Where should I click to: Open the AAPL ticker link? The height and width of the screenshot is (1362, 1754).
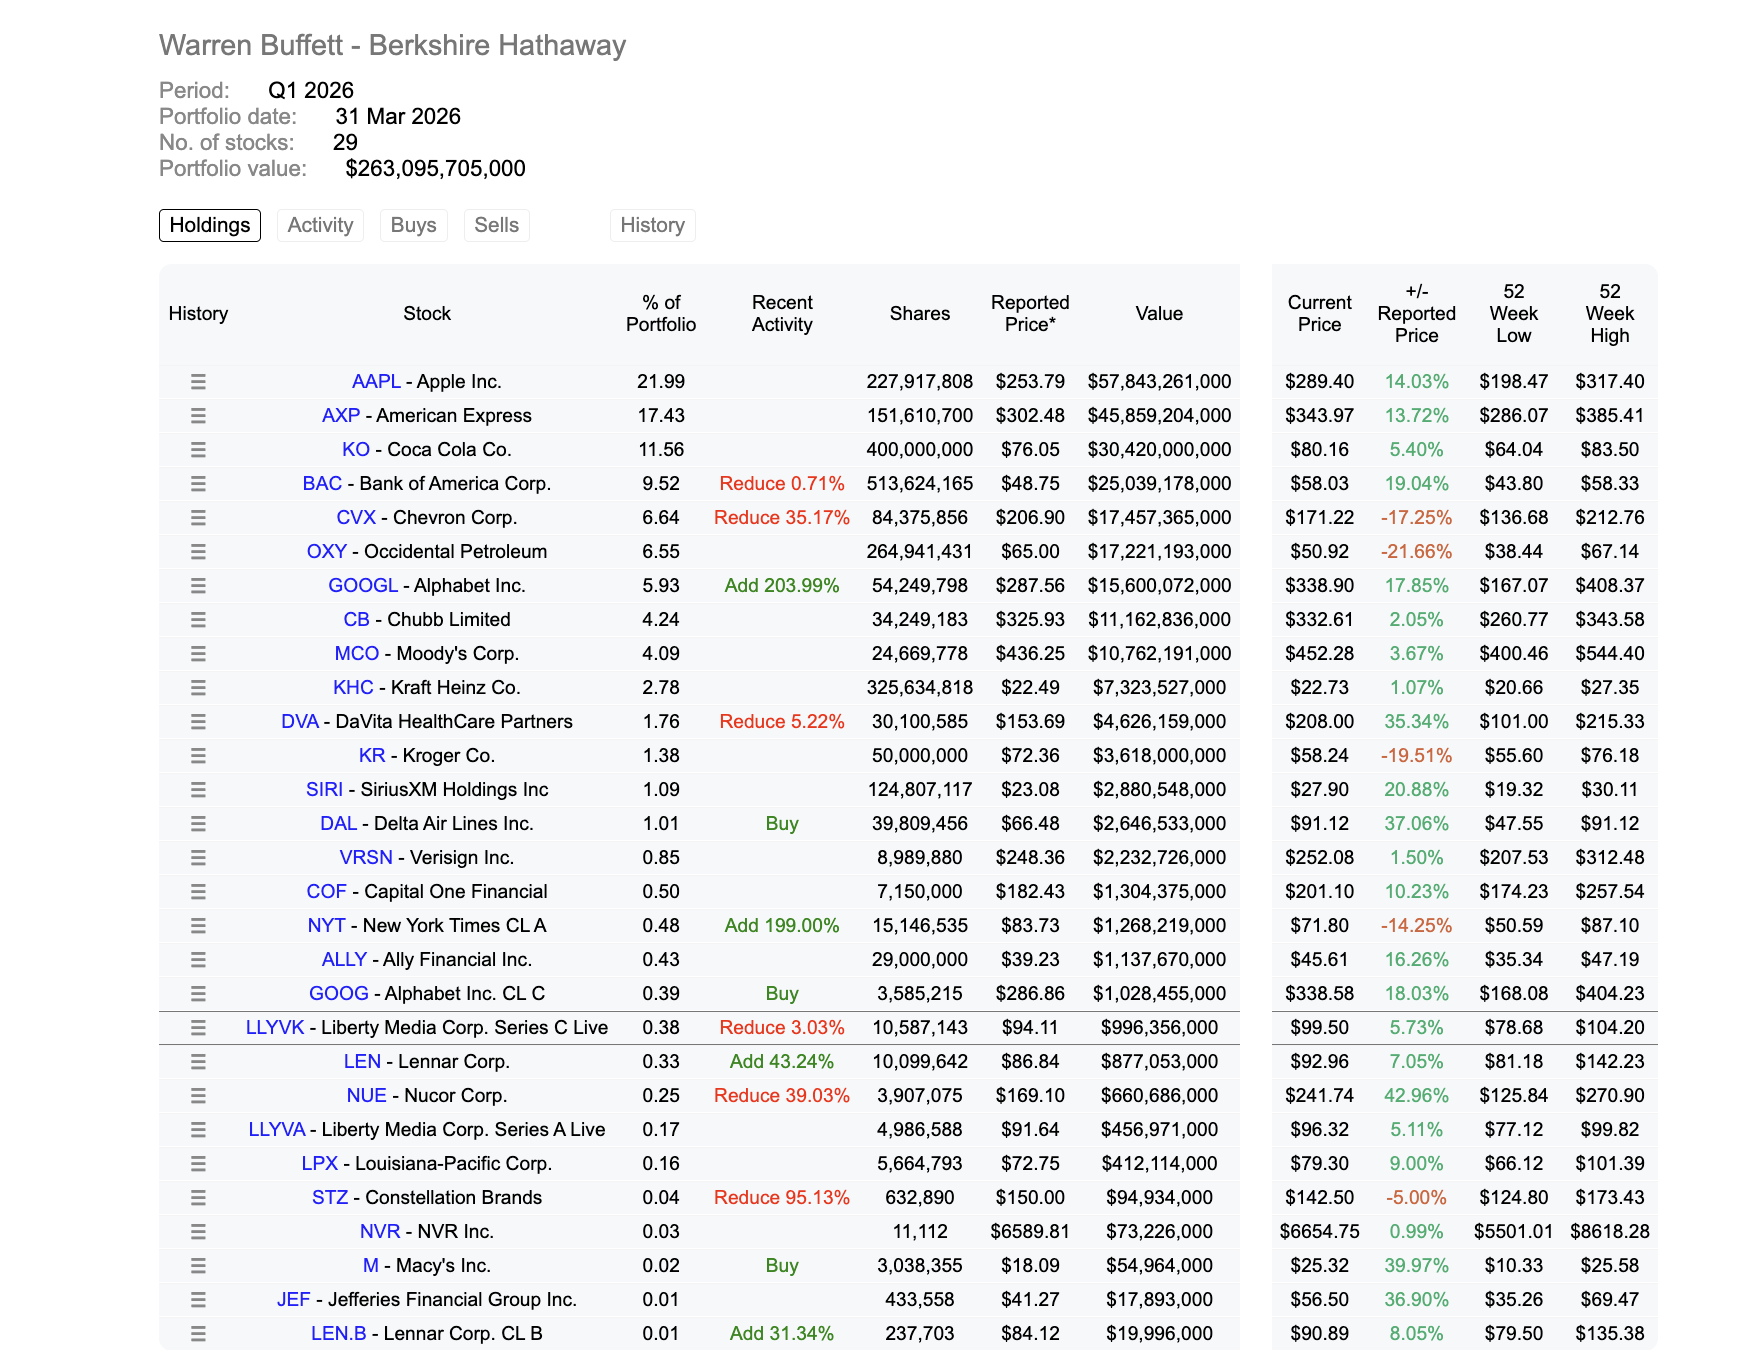tap(376, 381)
